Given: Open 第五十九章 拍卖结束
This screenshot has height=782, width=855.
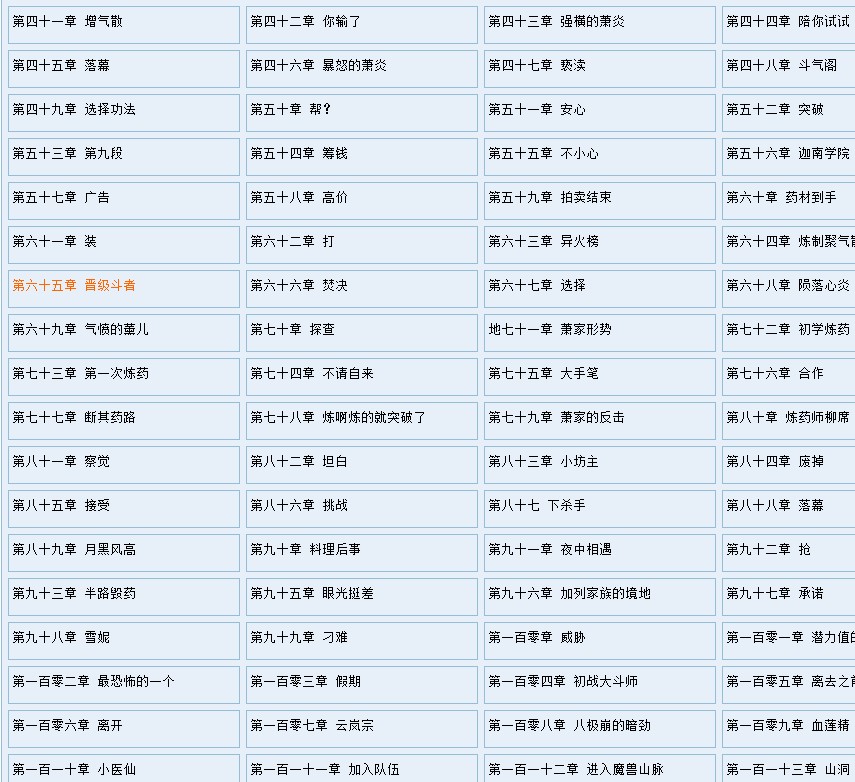Looking at the screenshot, I should click(x=550, y=198).
